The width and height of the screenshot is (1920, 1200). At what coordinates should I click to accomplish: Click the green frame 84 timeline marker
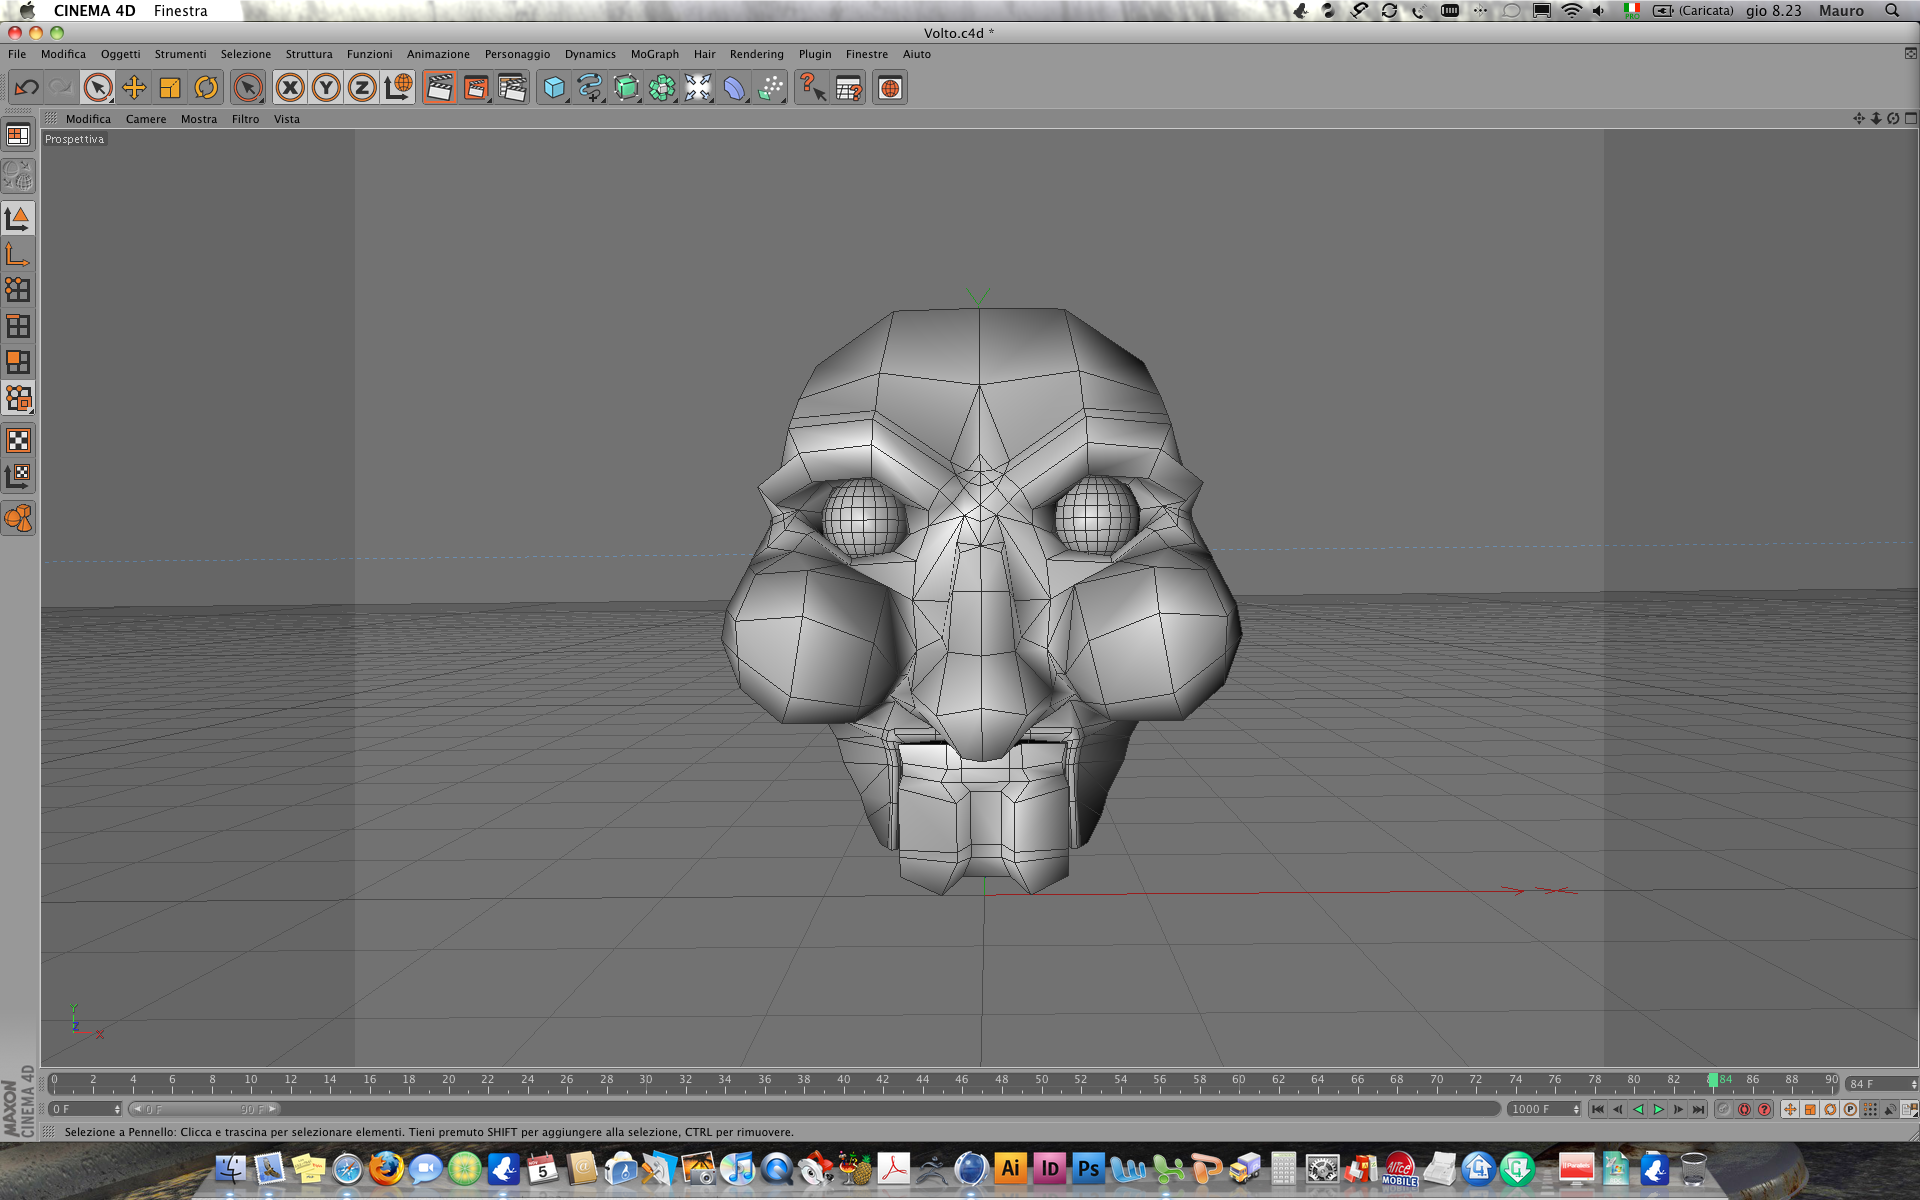[x=1713, y=1080]
